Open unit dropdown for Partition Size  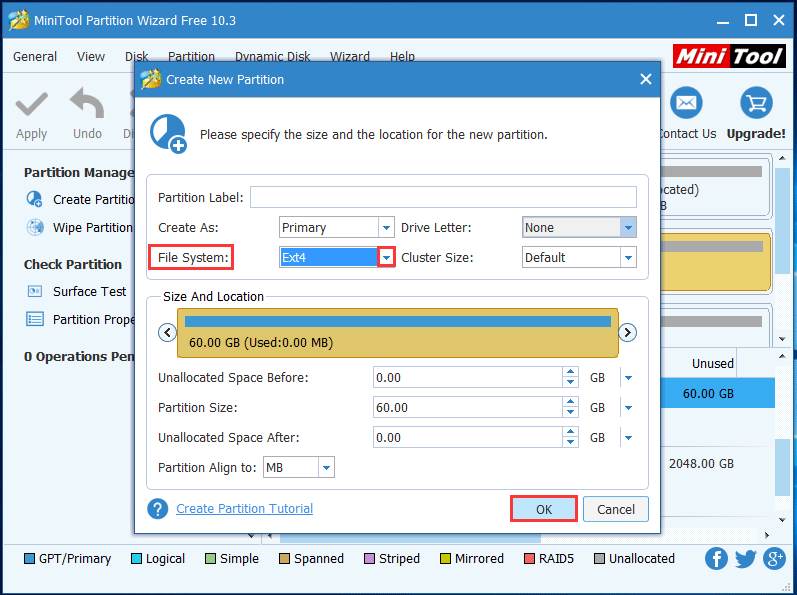(x=628, y=408)
